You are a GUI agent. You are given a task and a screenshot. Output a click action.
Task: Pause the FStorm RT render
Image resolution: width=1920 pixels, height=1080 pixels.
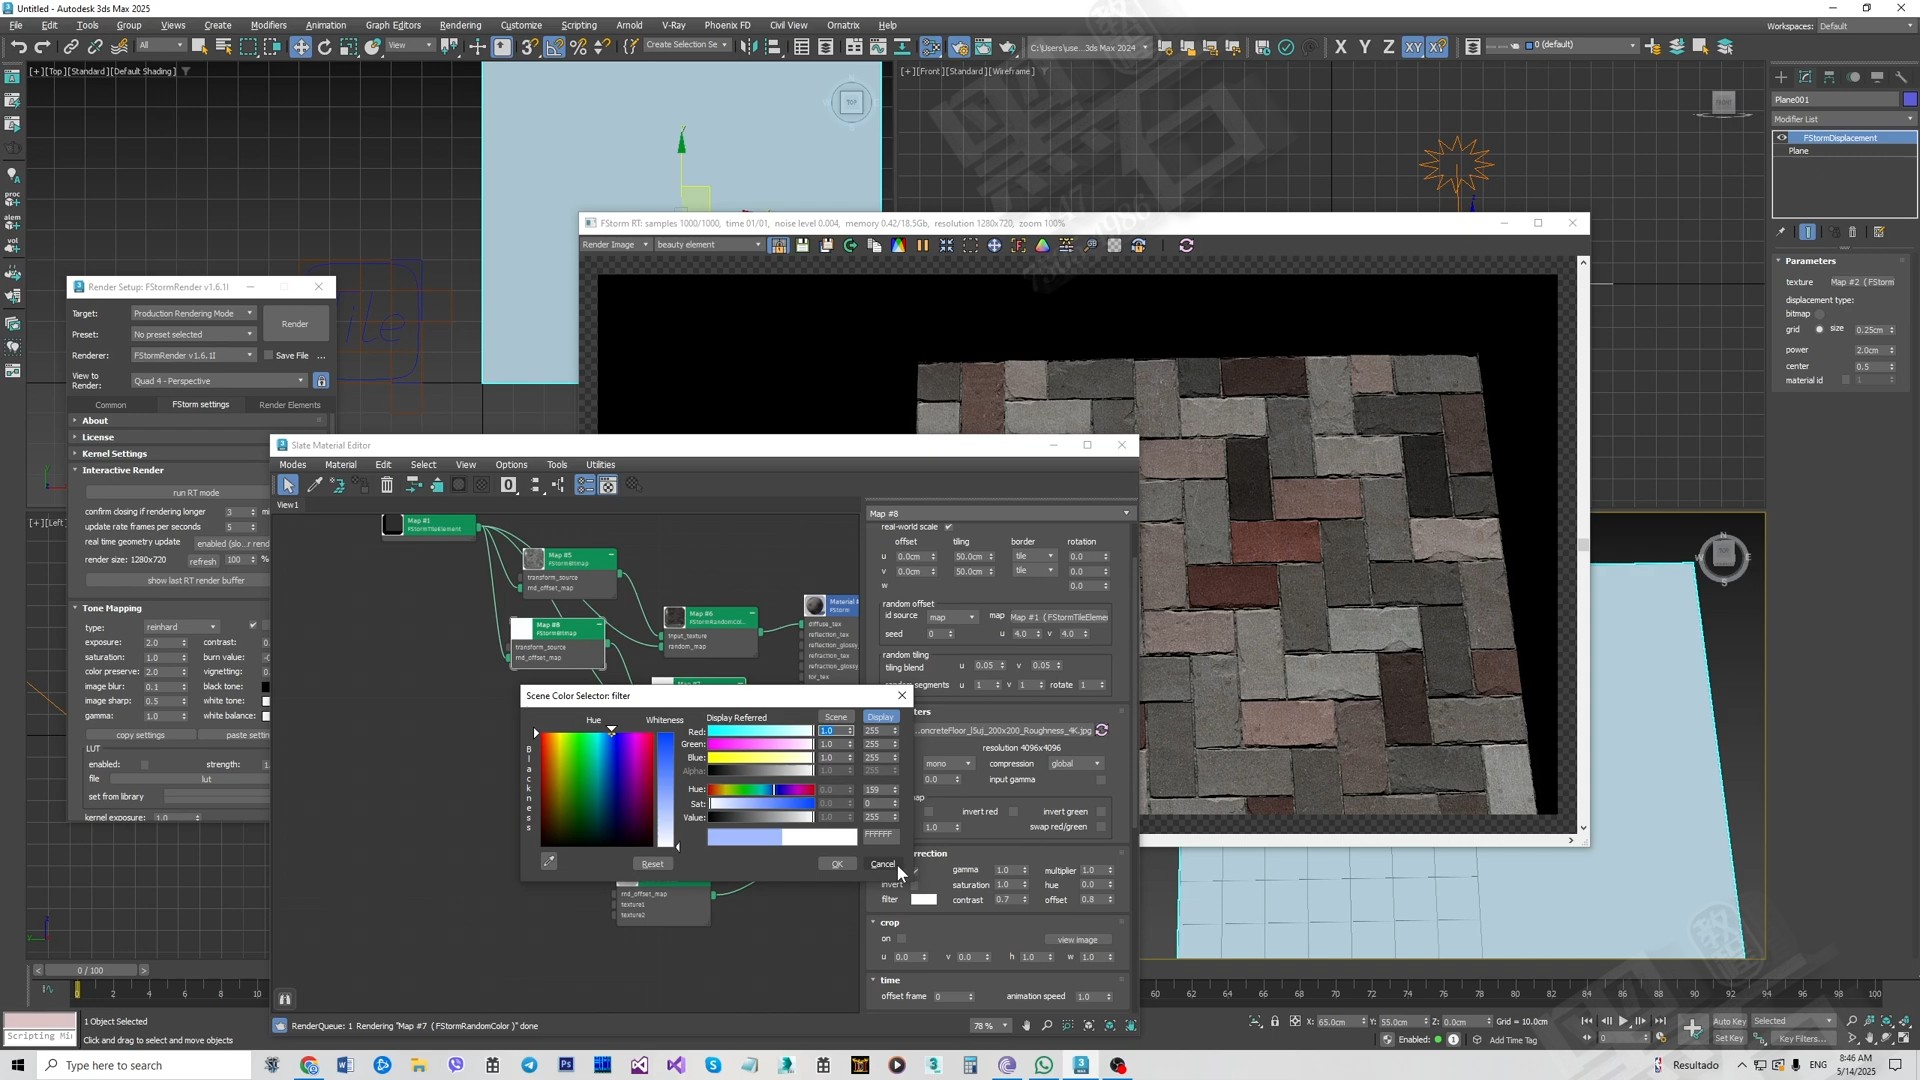[922, 245]
